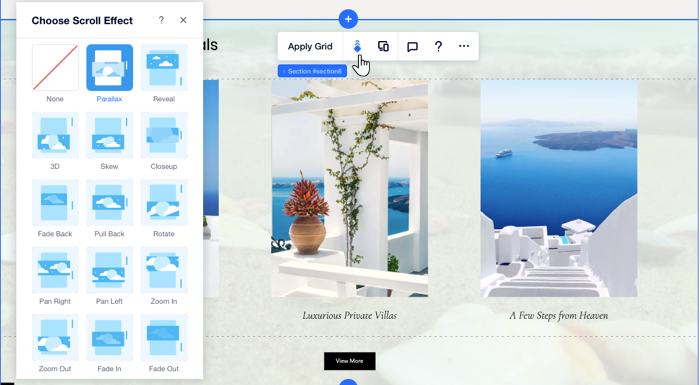Select the None scroll effect
This screenshot has height=385, width=700.
pyautogui.click(x=55, y=67)
